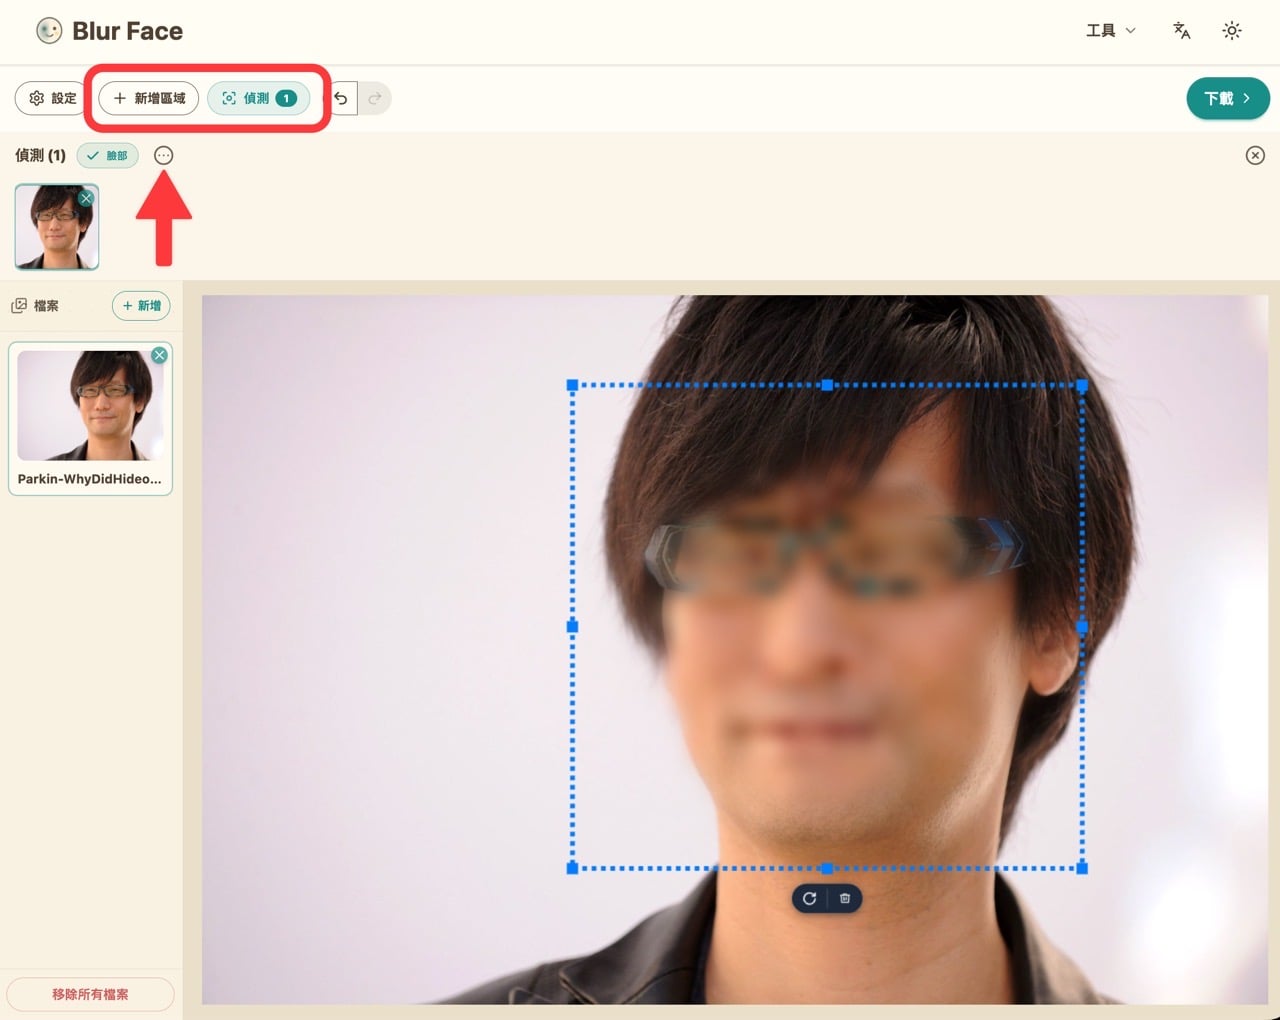Open the 工具 dropdown menu
The height and width of the screenshot is (1020, 1280).
coord(1111,31)
